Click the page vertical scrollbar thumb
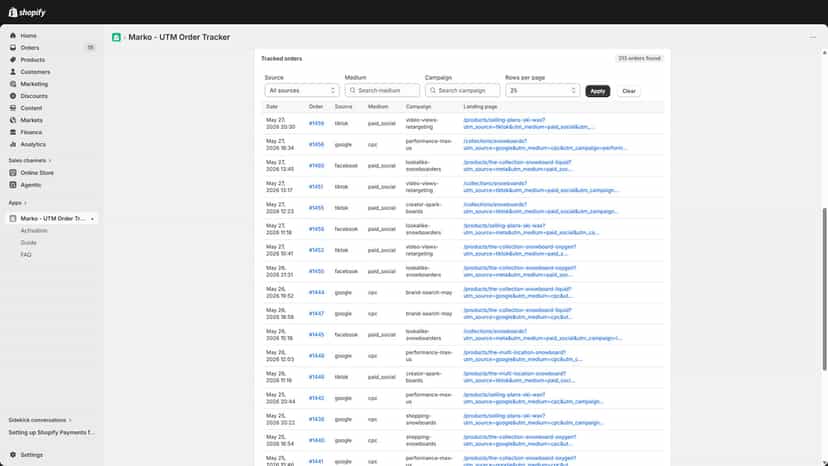Viewport: 828px width, 466px height. coord(824,289)
